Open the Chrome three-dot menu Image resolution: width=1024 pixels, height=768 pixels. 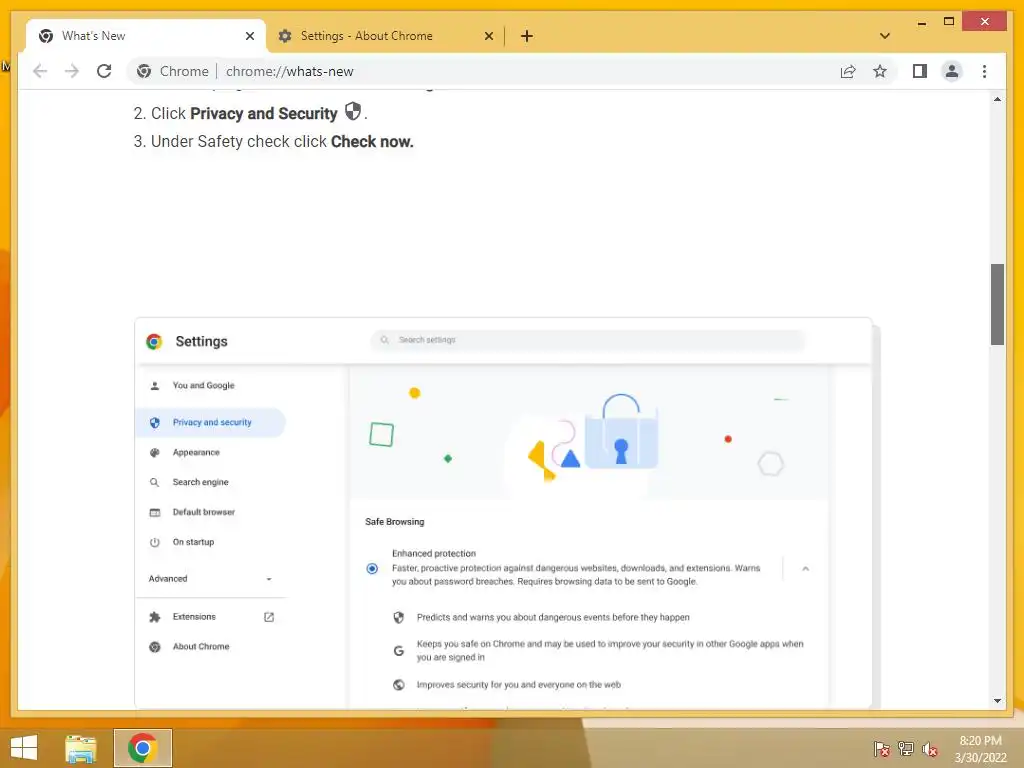point(984,71)
